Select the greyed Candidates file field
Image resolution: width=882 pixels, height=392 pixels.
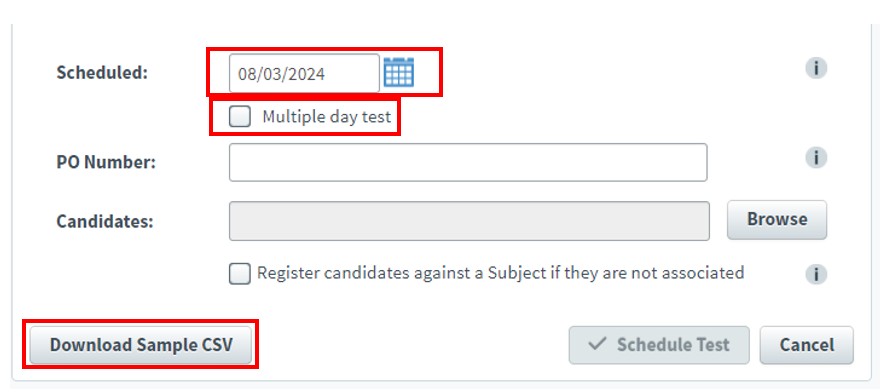point(469,221)
